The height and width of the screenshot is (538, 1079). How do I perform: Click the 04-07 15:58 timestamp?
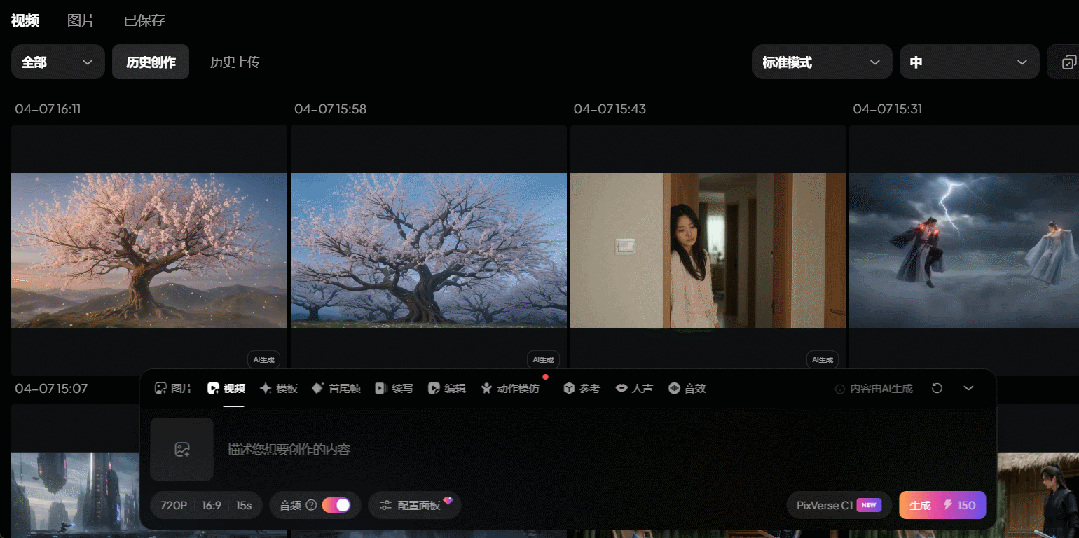click(x=330, y=109)
